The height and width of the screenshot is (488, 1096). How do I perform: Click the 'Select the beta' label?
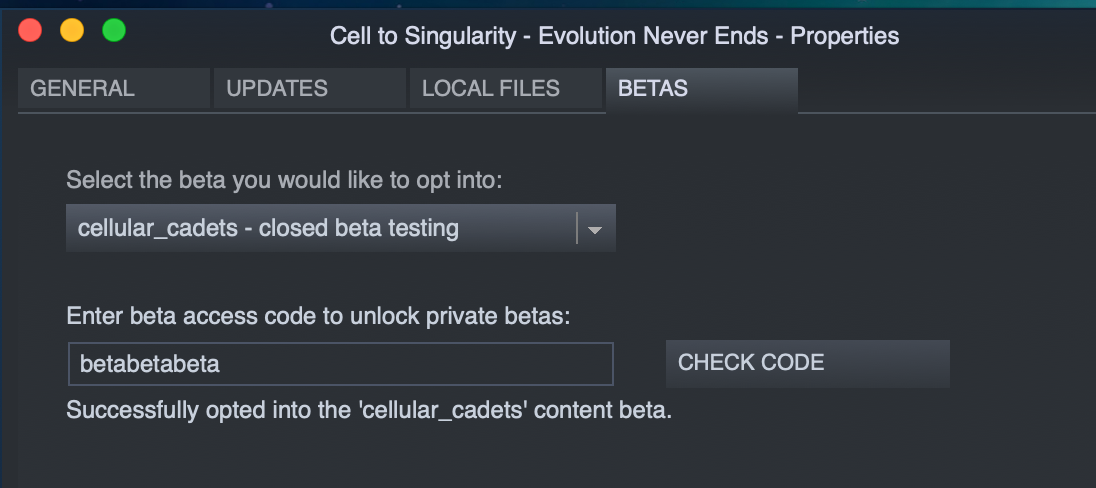[x=284, y=180]
